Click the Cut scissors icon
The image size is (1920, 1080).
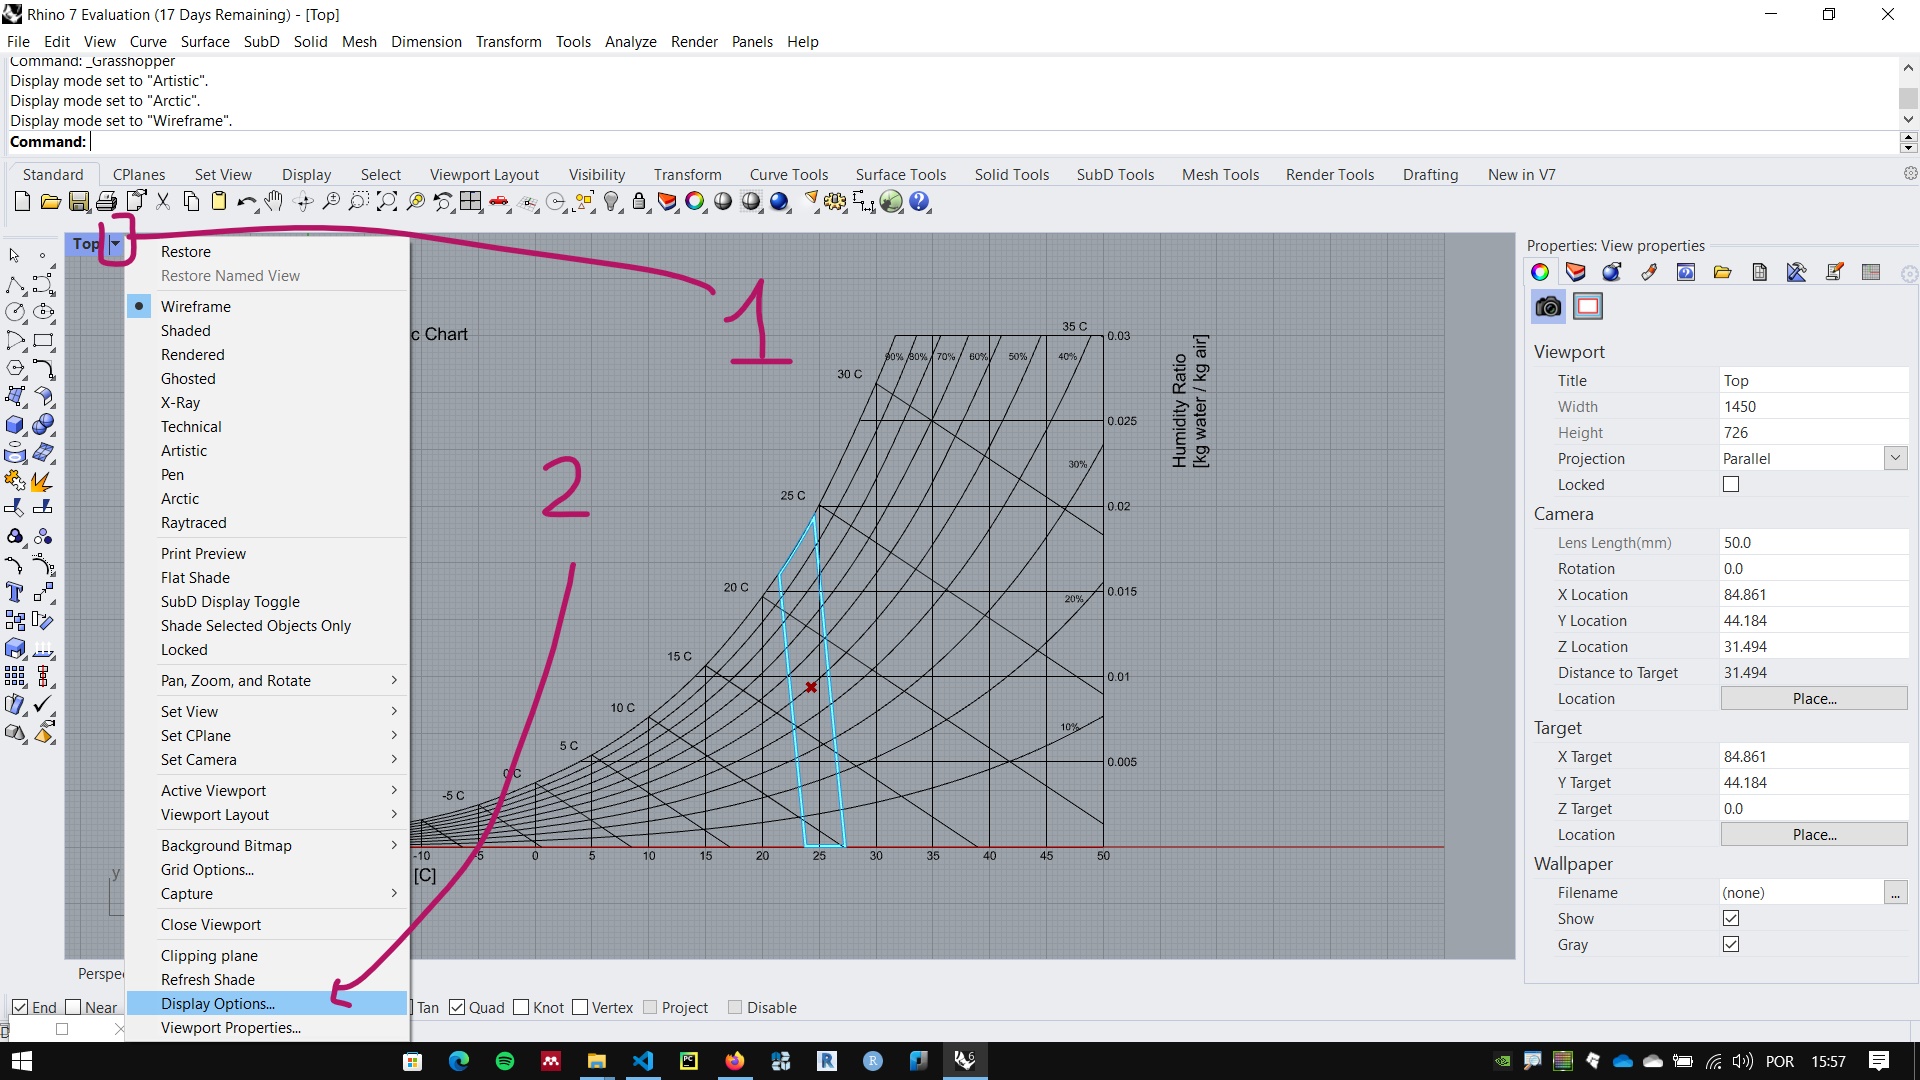click(x=163, y=202)
